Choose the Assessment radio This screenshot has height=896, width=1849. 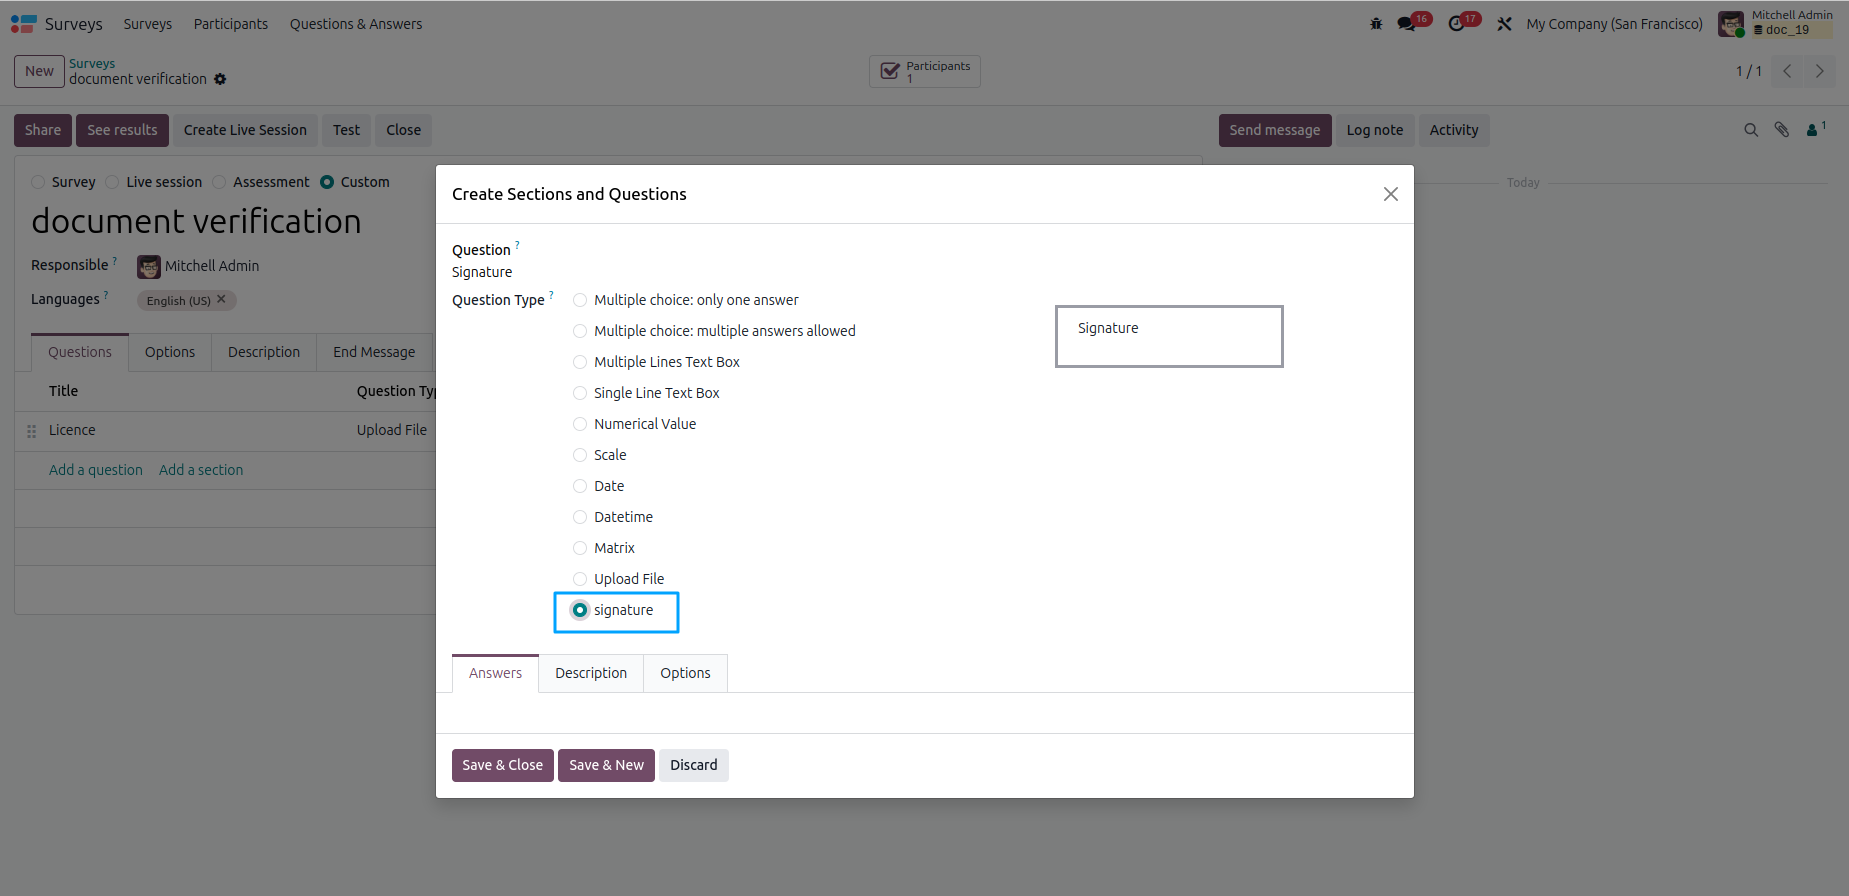point(219,182)
